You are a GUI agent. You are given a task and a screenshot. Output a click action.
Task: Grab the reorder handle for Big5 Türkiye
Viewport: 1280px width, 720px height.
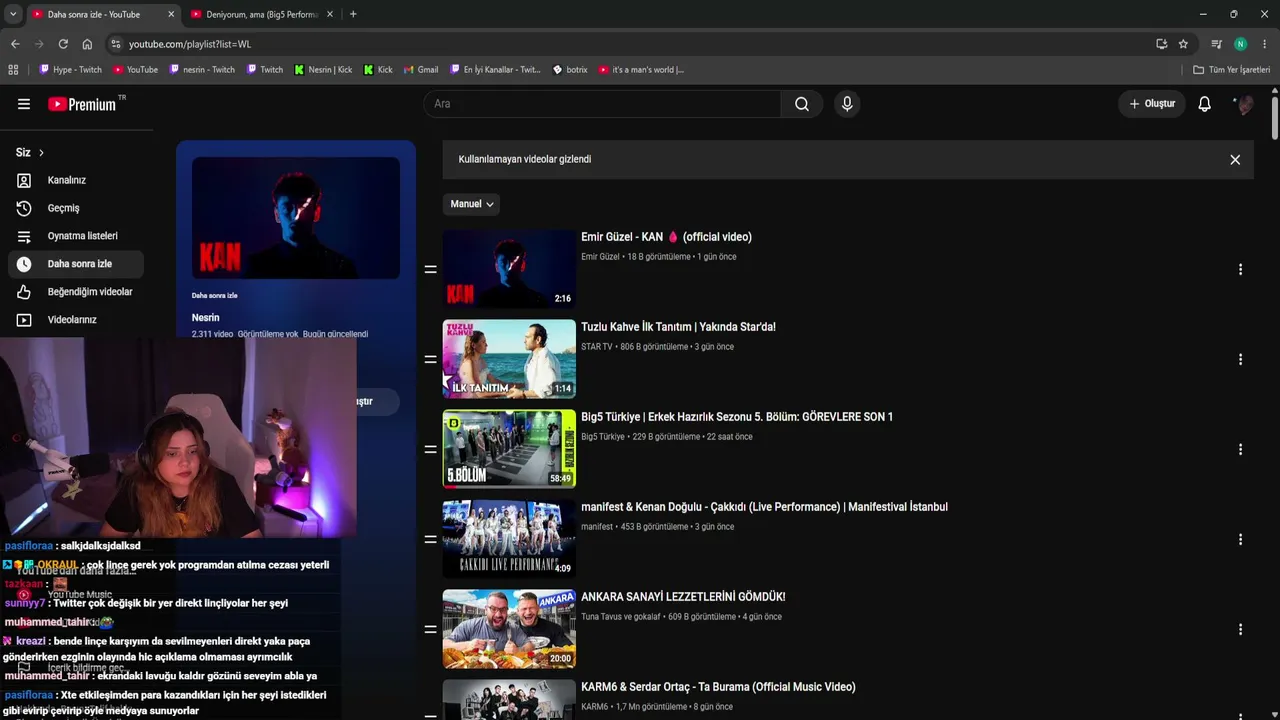[431, 449]
